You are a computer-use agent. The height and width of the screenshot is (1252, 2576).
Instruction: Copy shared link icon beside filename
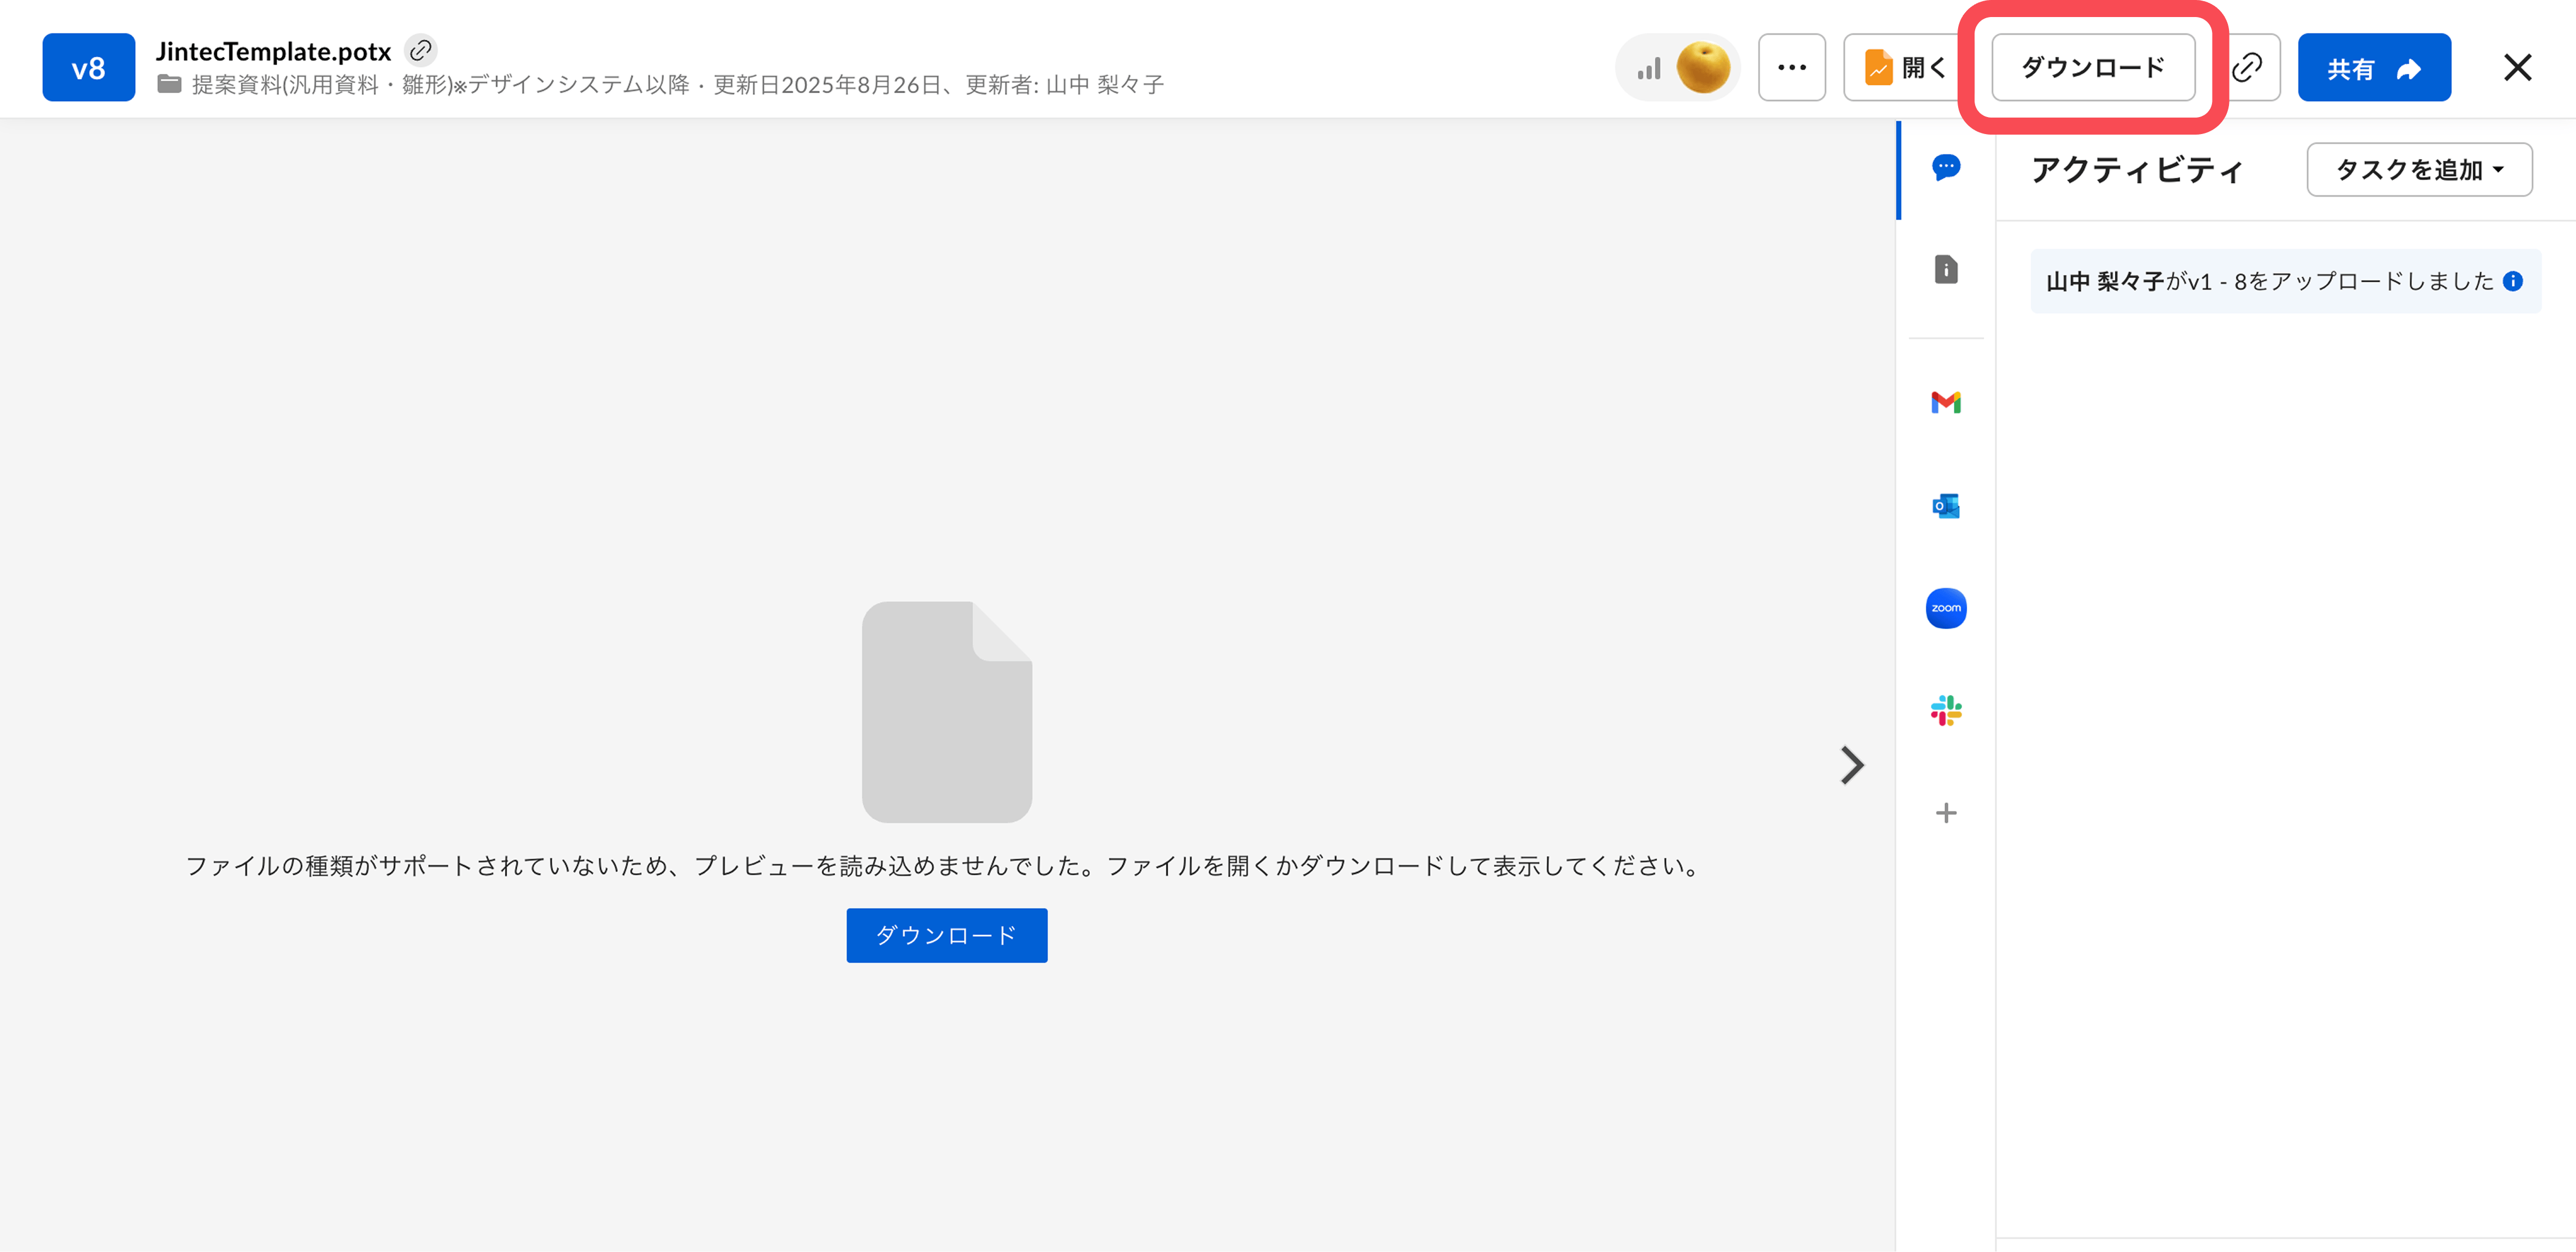coord(421,50)
